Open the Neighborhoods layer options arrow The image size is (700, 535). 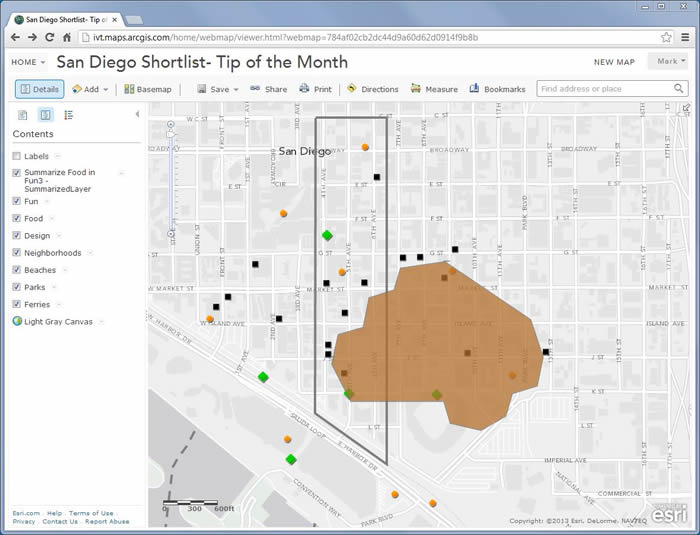[90, 253]
